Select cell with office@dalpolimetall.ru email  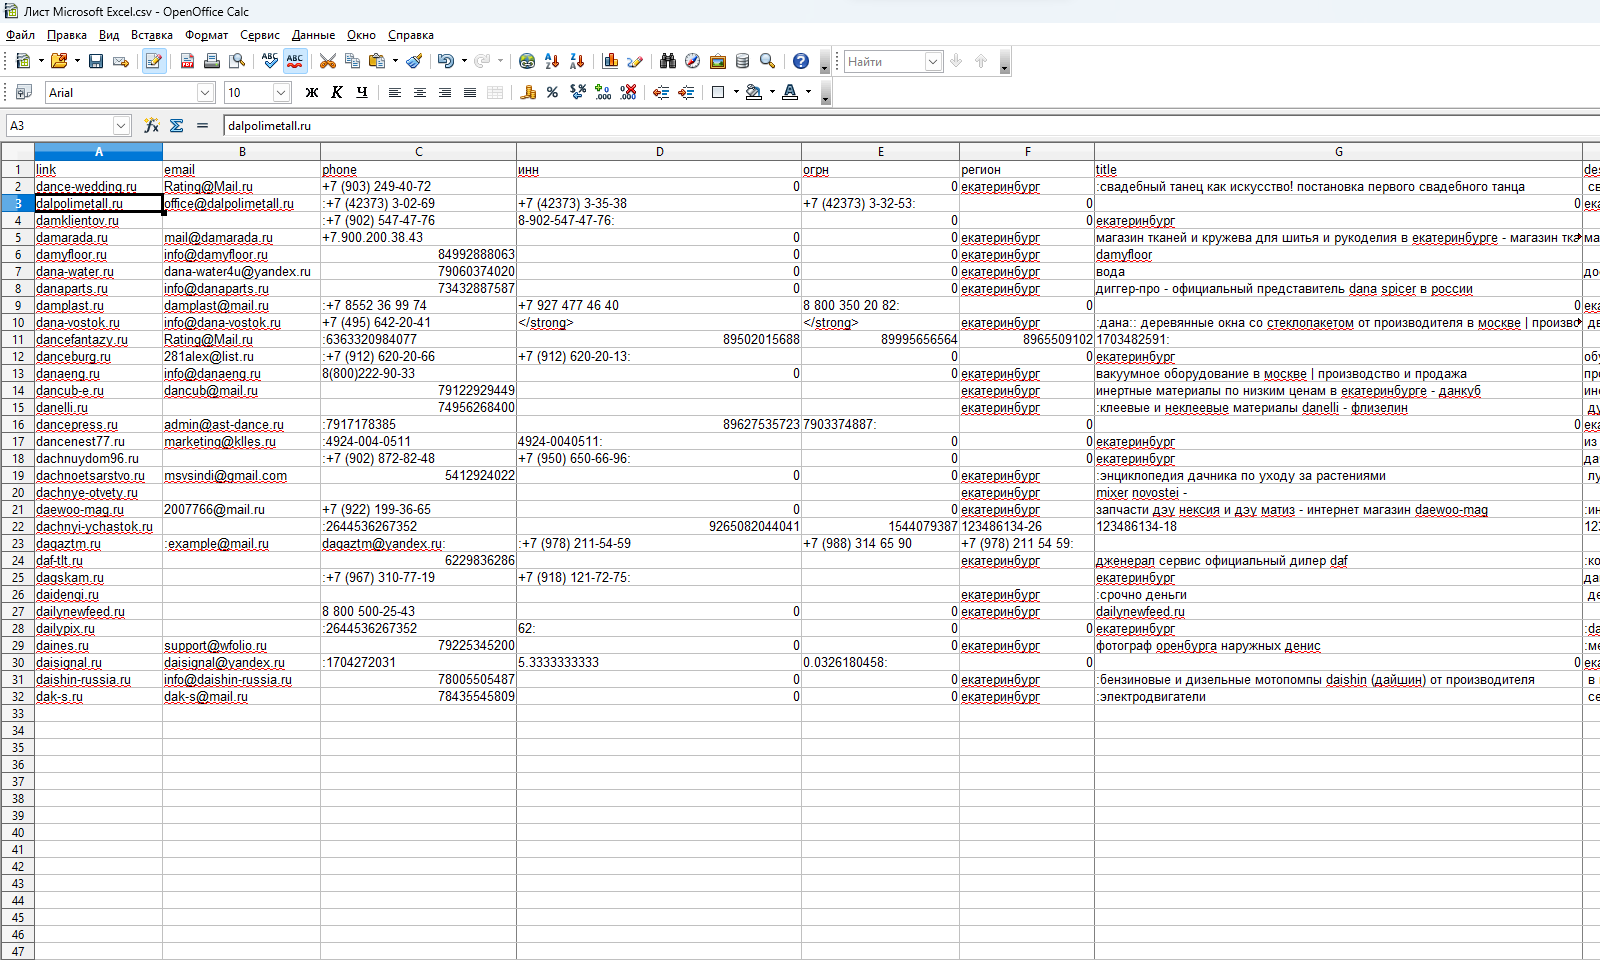coord(241,204)
